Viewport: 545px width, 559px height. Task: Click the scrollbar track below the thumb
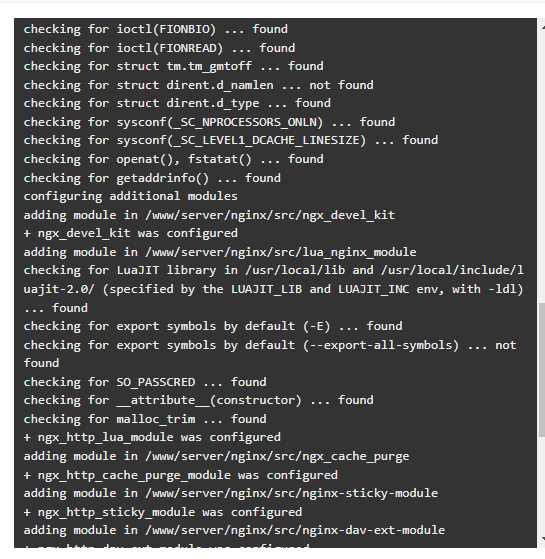coord(542,485)
